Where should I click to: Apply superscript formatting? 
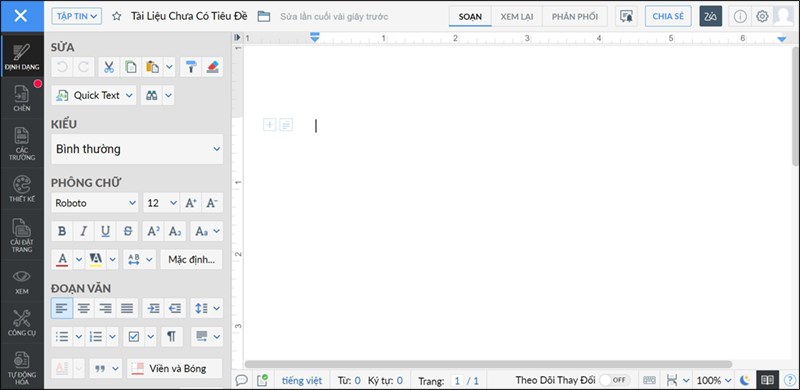click(x=154, y=231)
